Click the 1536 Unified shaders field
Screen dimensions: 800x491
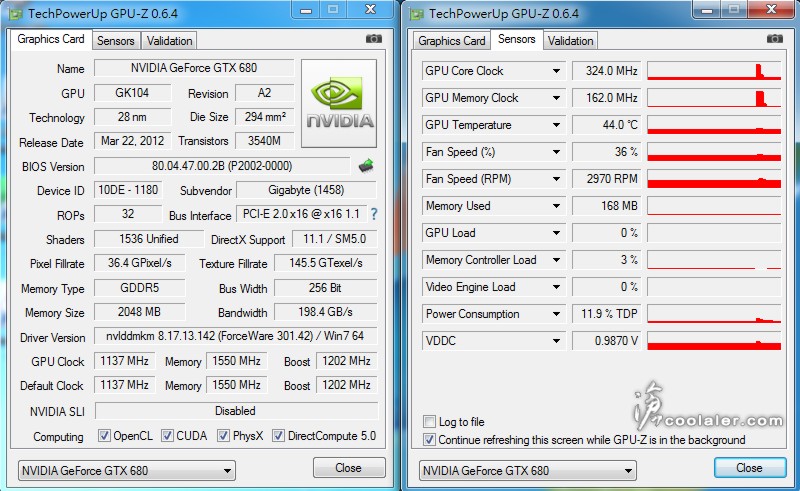(149, 239)
